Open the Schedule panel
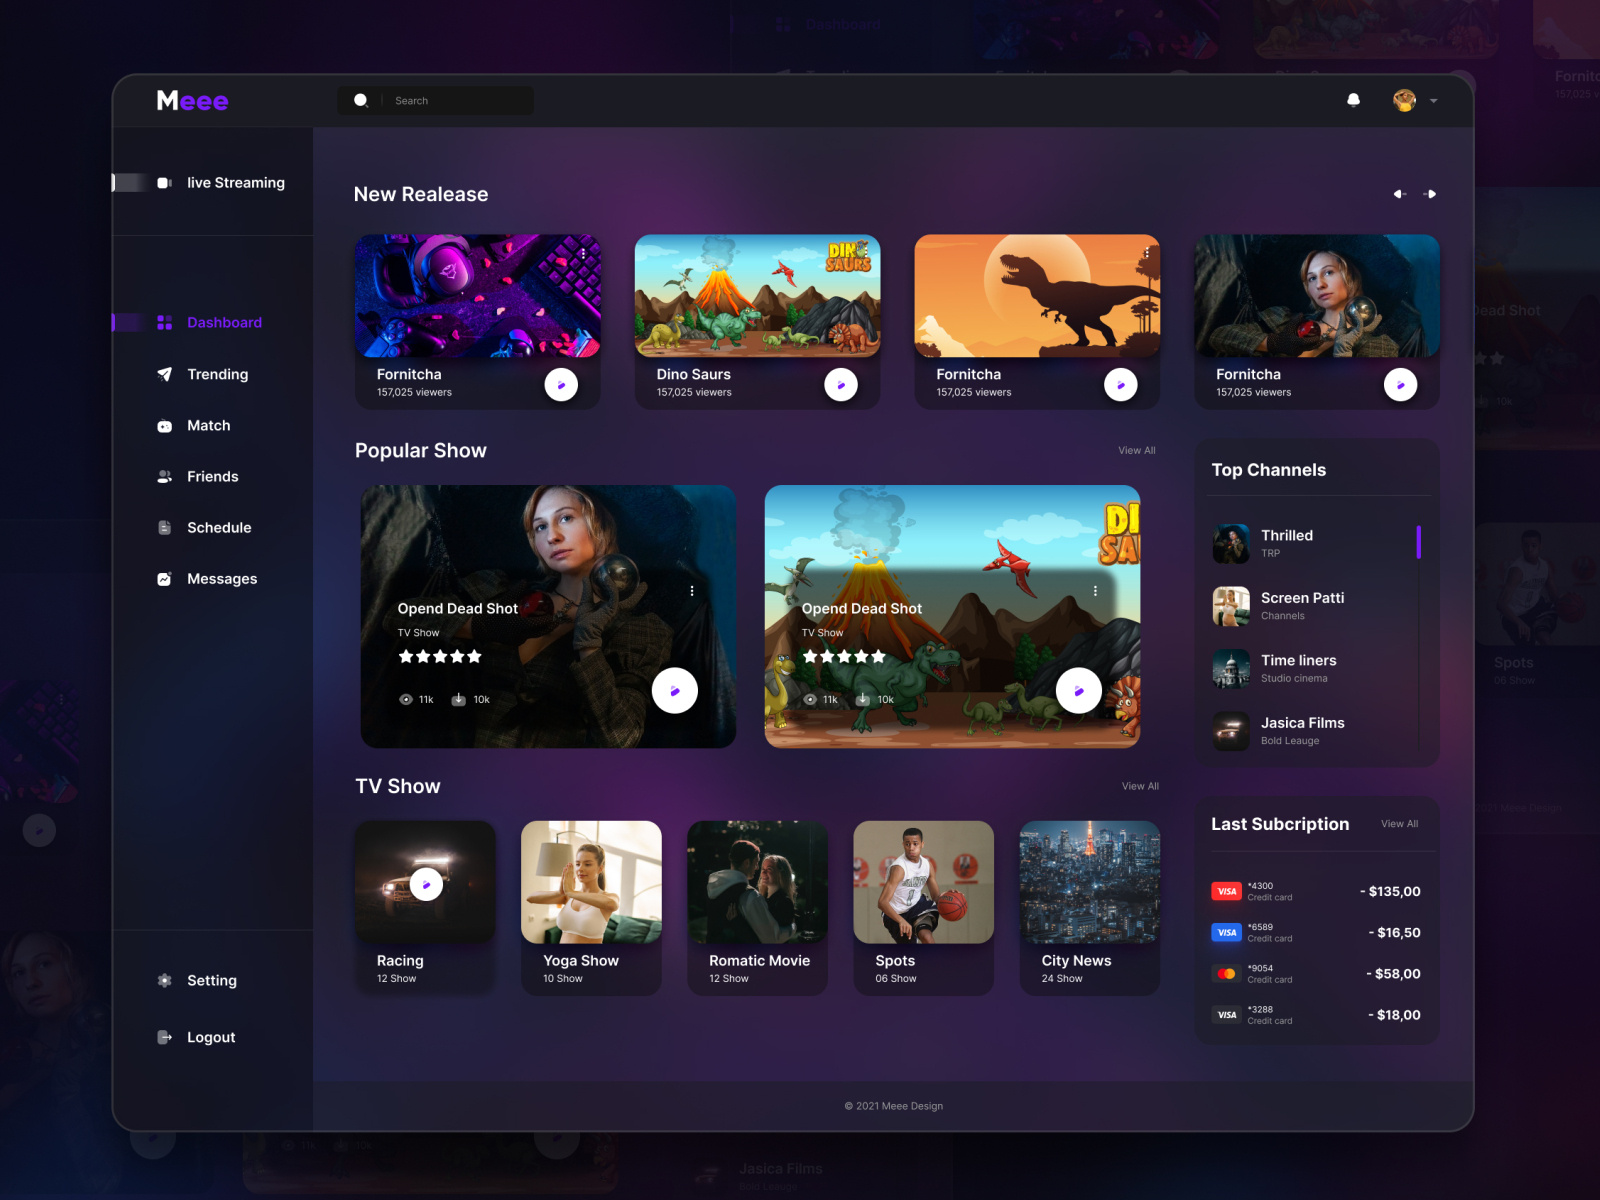Viewport: 1600px width, 1200px height. pos(219,527)
